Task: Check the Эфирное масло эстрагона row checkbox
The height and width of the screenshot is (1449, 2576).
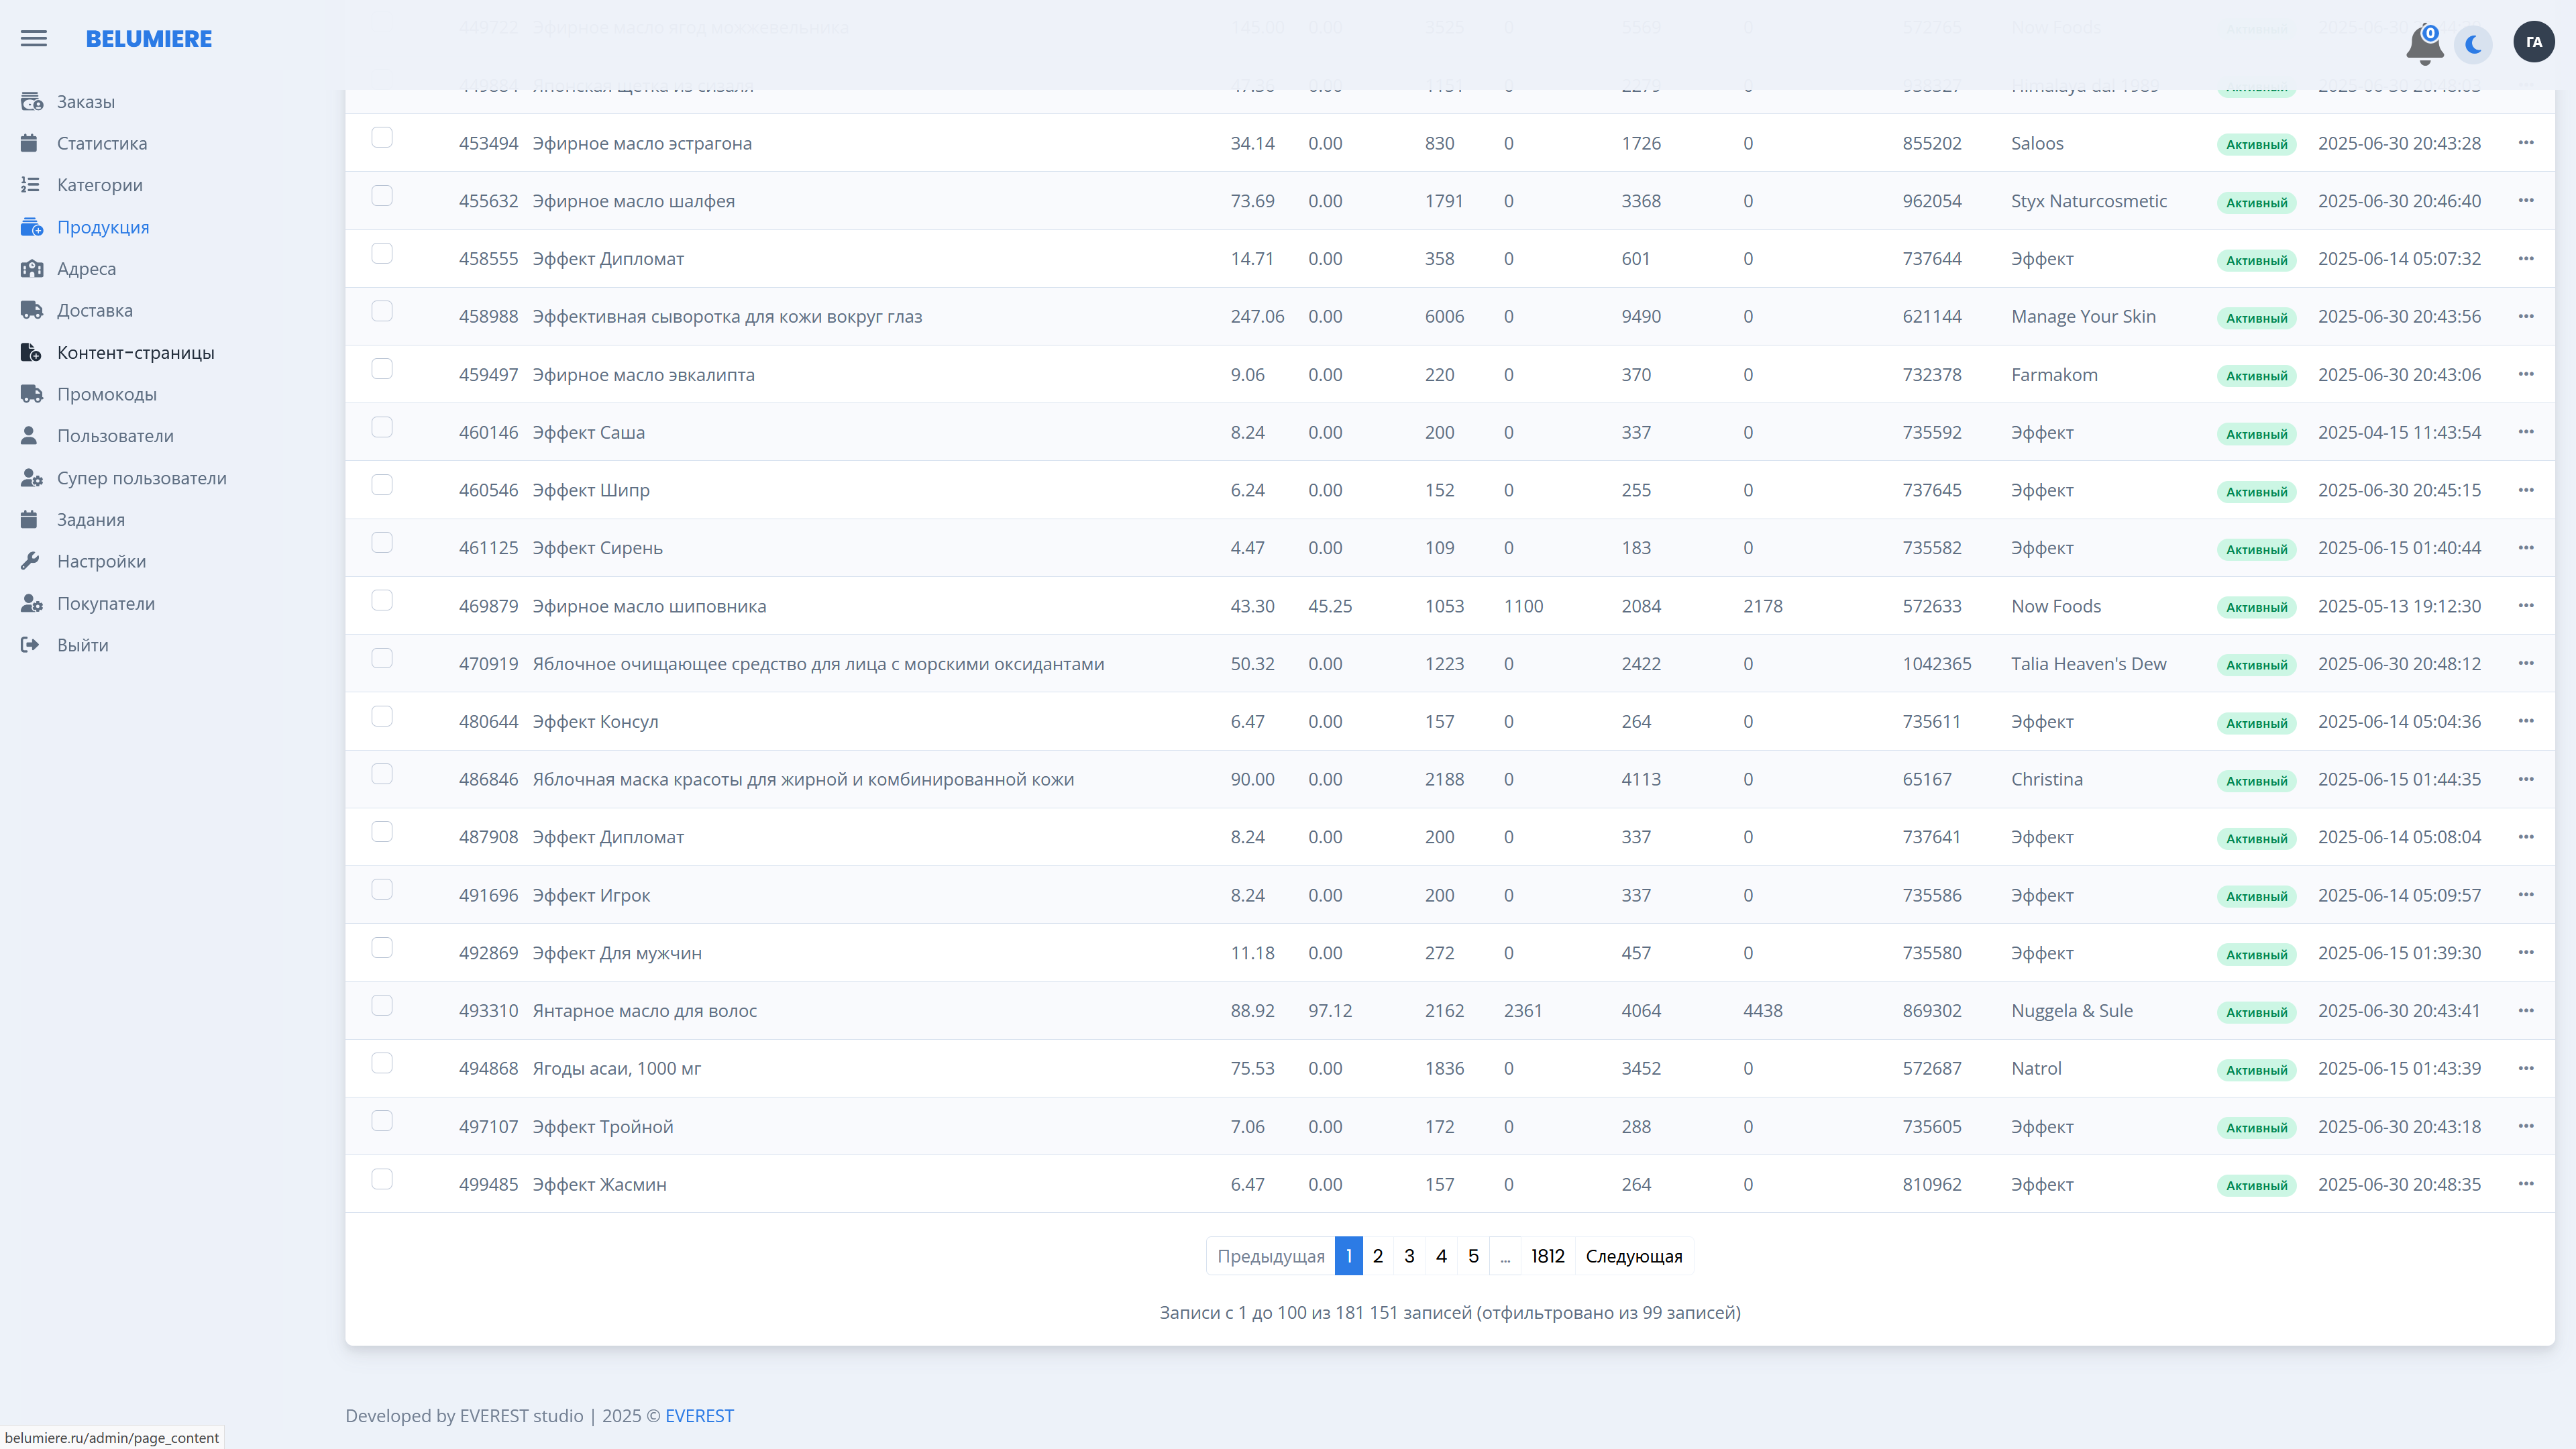Action: coord(382,138)
